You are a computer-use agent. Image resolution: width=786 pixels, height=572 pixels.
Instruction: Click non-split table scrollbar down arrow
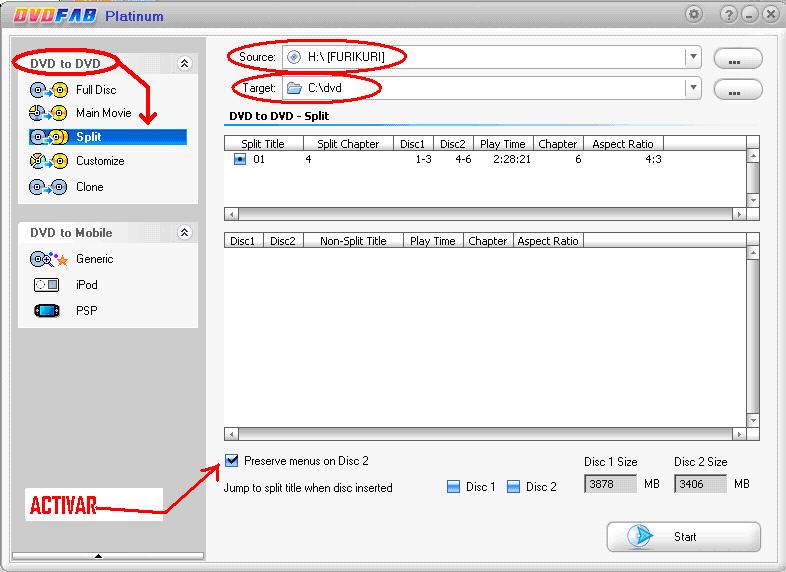(753, 420)
